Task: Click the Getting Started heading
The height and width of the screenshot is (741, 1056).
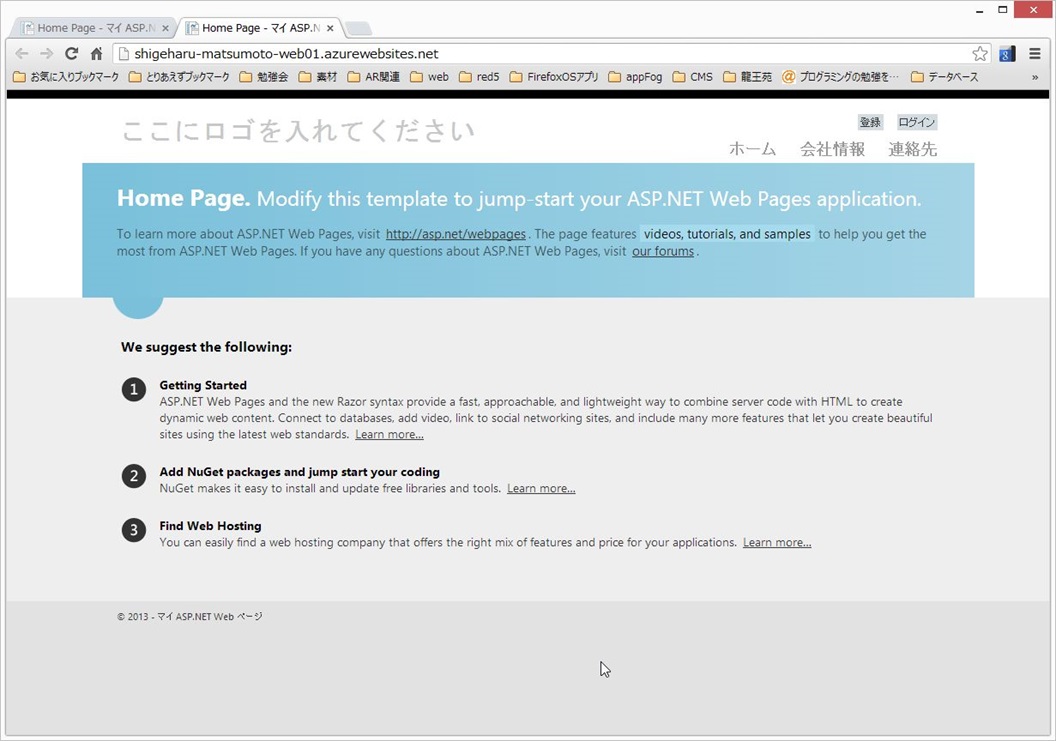Action: 203,385
